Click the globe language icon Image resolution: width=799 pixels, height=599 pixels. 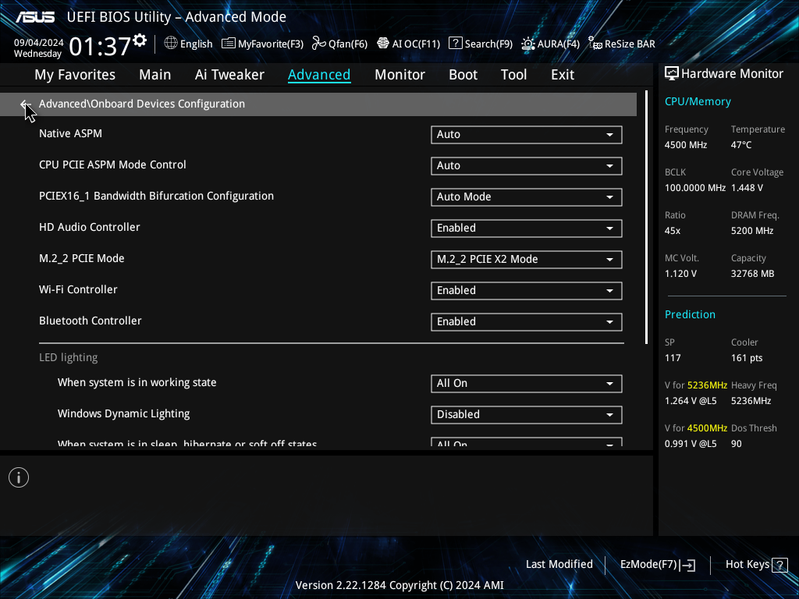click(171, 43)
